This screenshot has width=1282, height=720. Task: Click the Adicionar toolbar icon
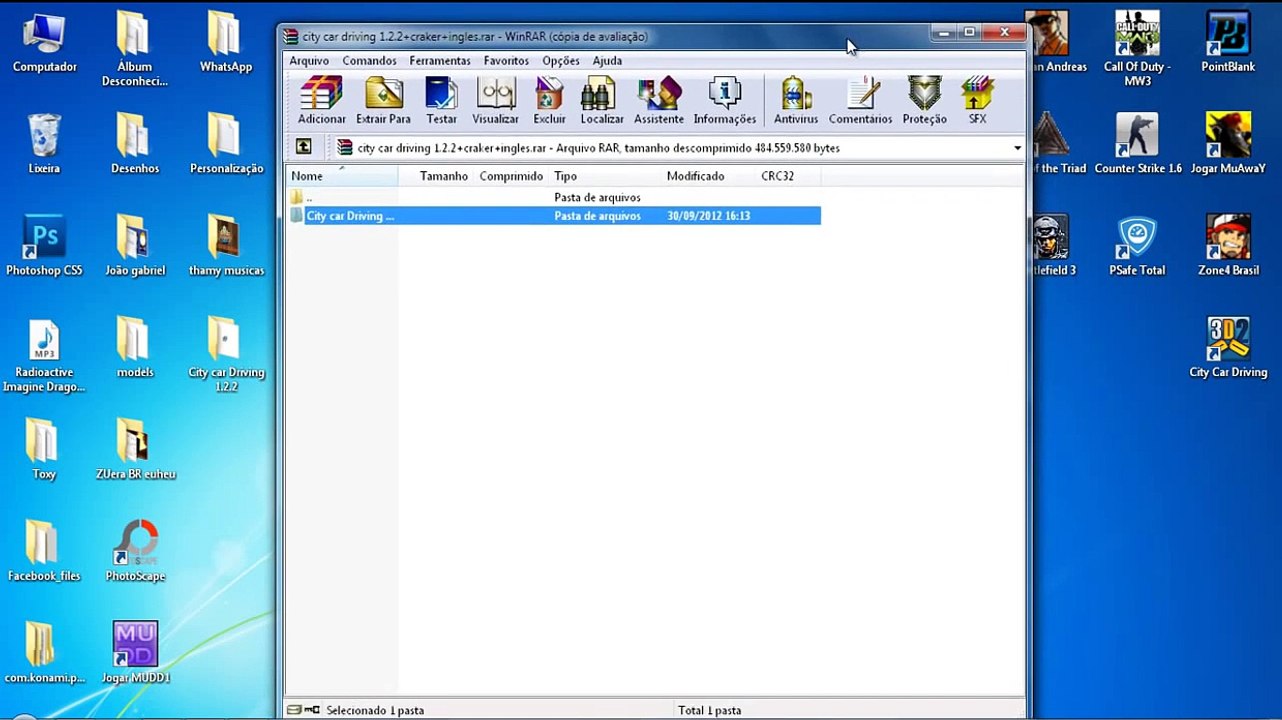pos(321,101)
